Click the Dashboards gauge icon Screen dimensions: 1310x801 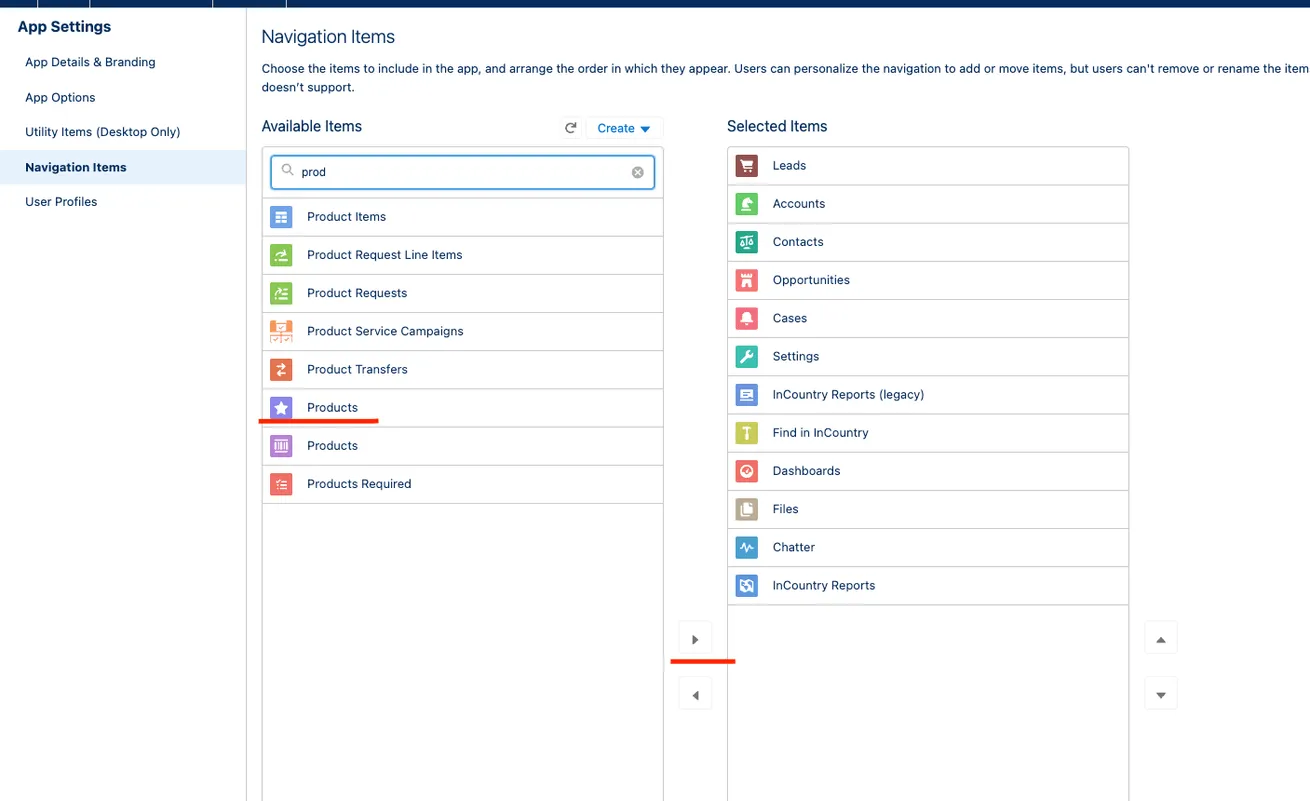pyautogui.click(x=747, y=471)
